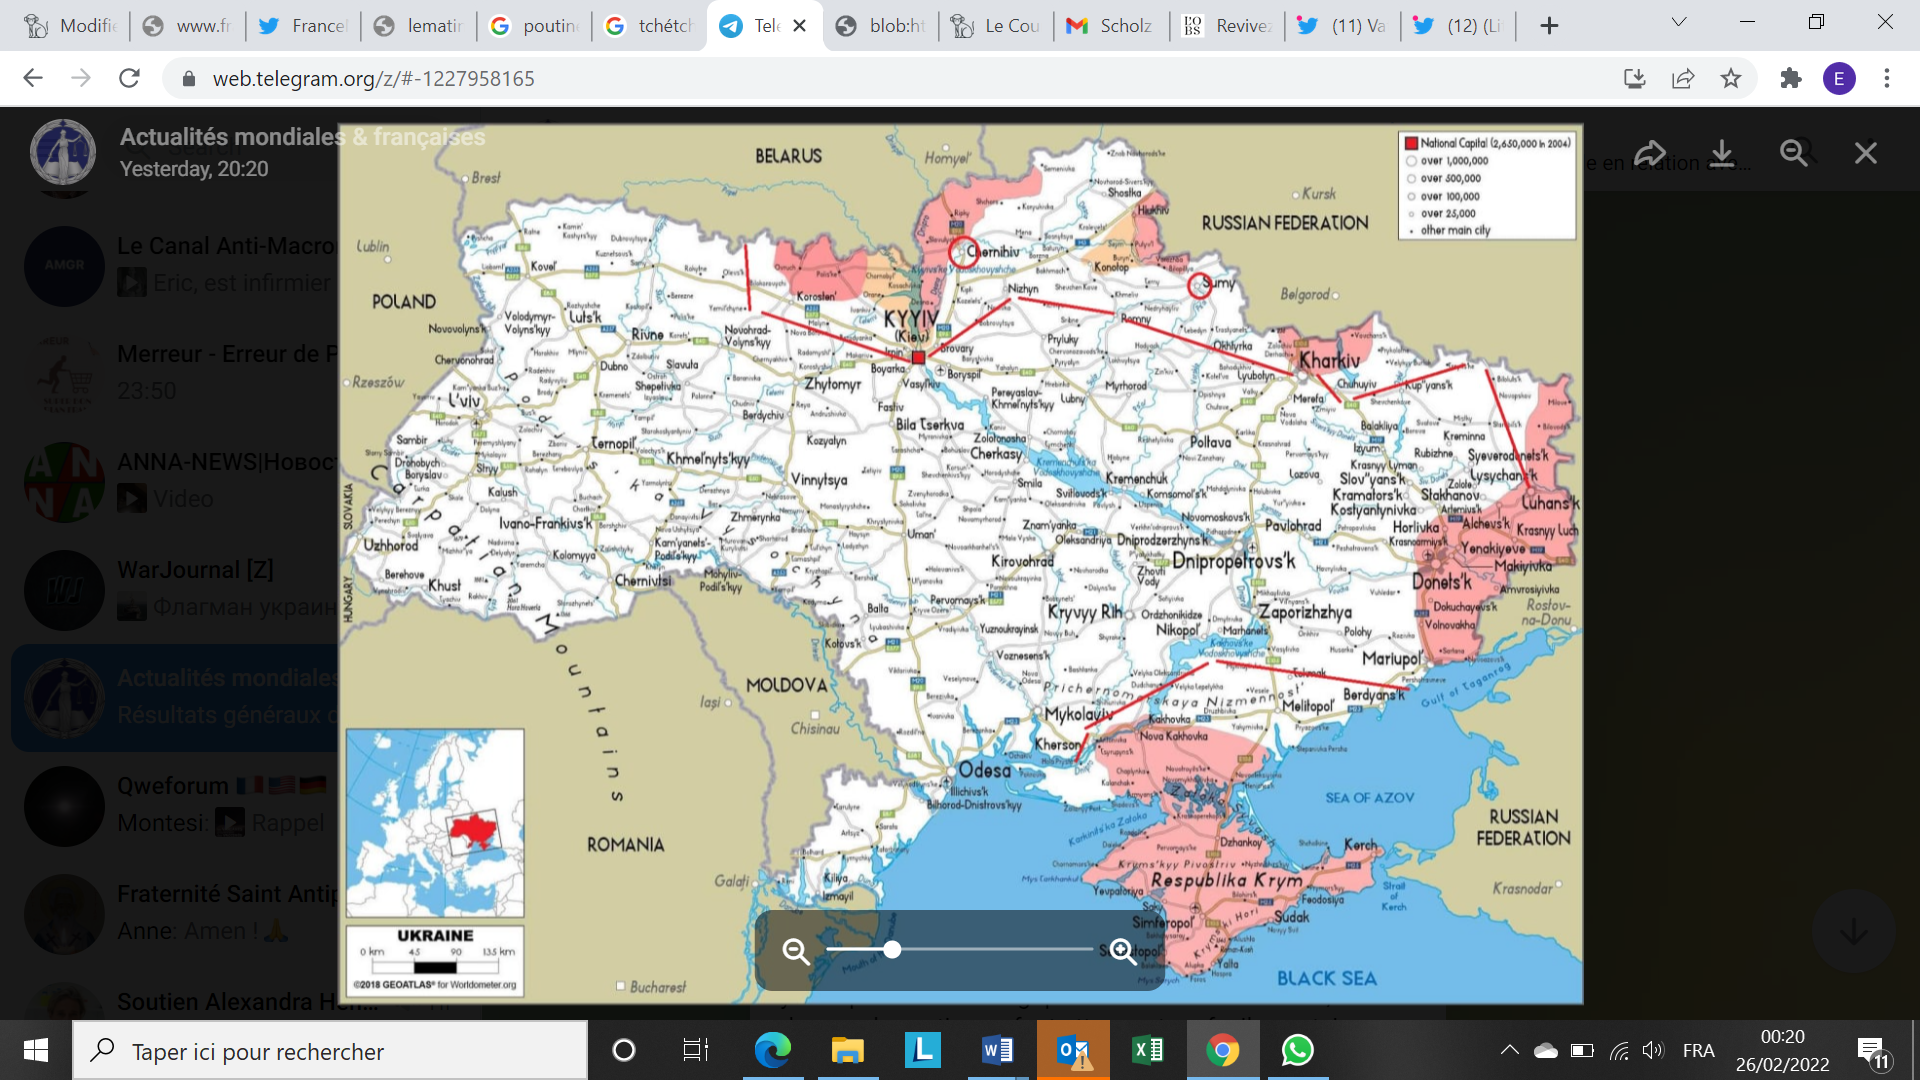Open the browser extensions puzzle icon
The width and height of the screenshot is (1920, 1080).
click(1790, 78)
